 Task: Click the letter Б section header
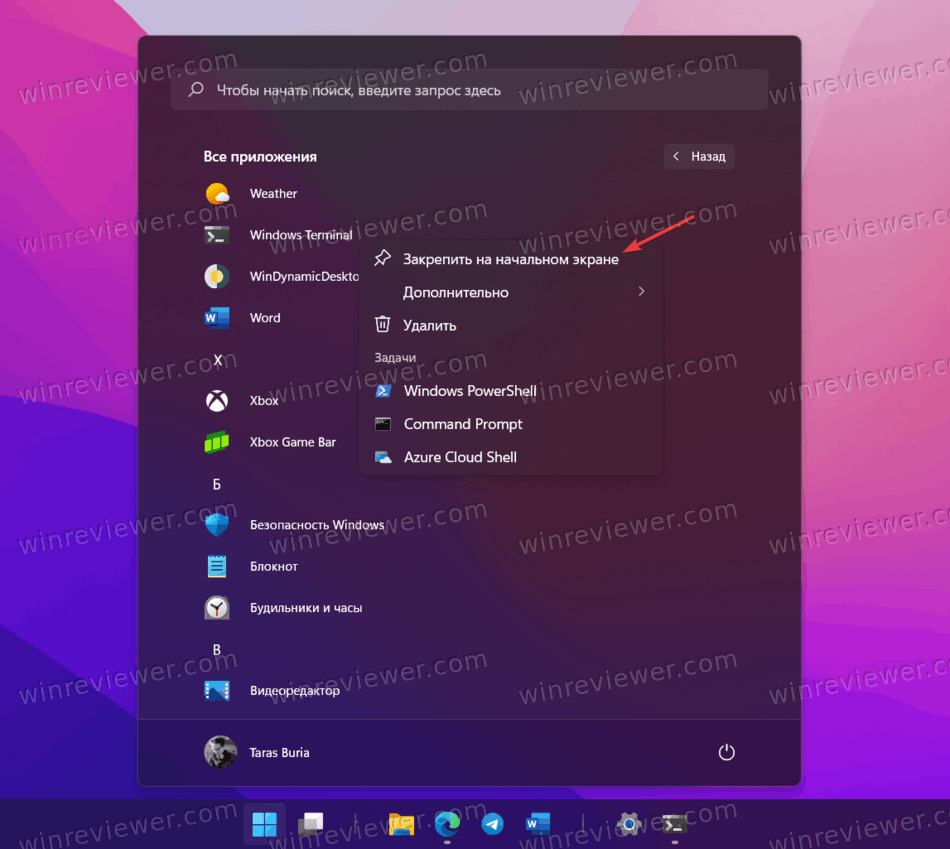tap(217, 484)
